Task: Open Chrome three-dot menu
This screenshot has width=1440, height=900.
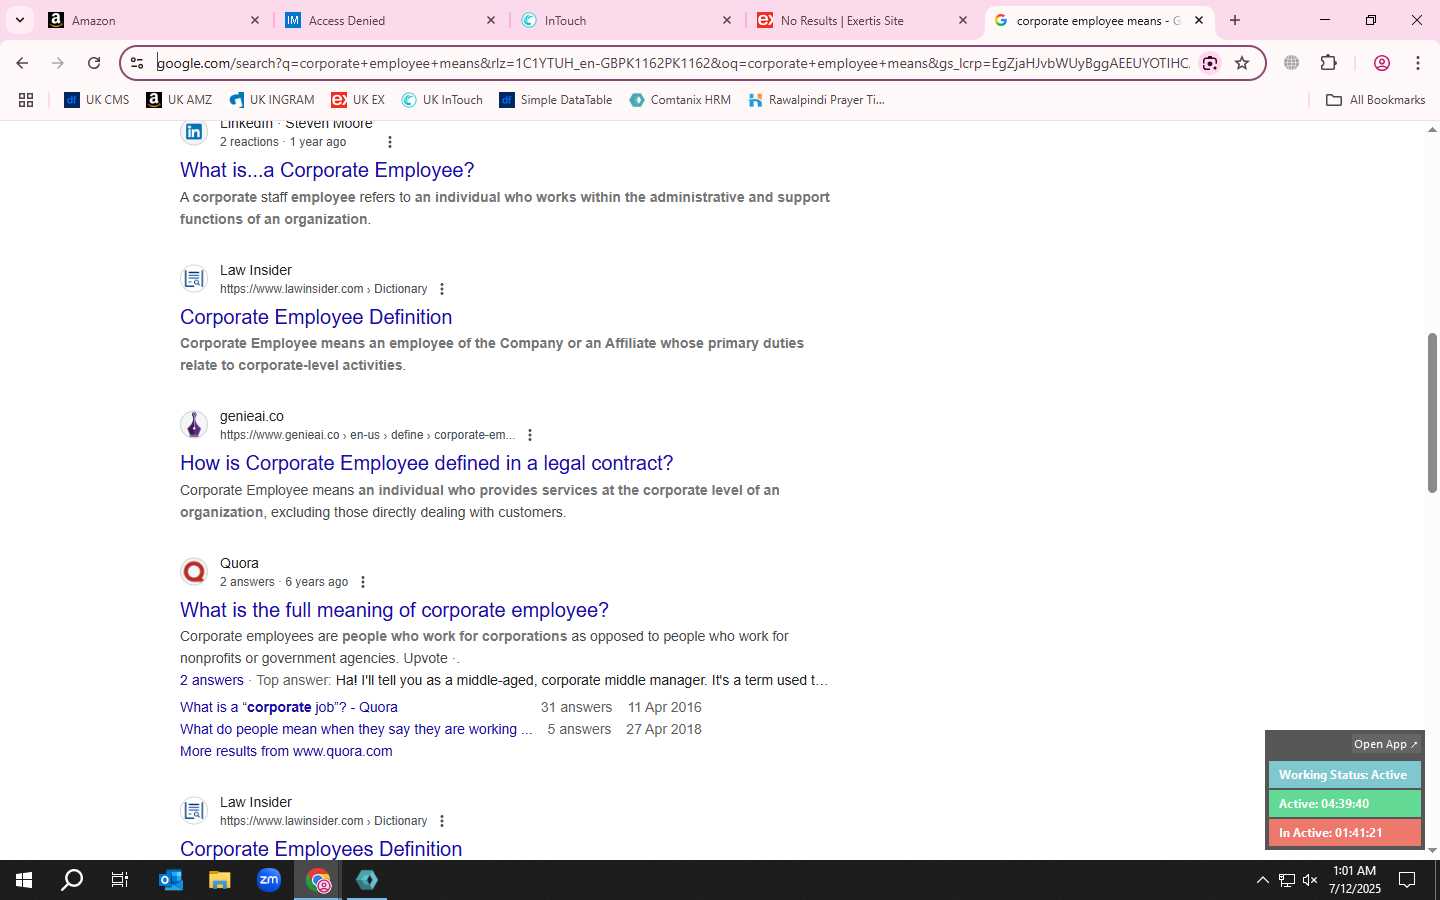Action: tap(1418, 63)
